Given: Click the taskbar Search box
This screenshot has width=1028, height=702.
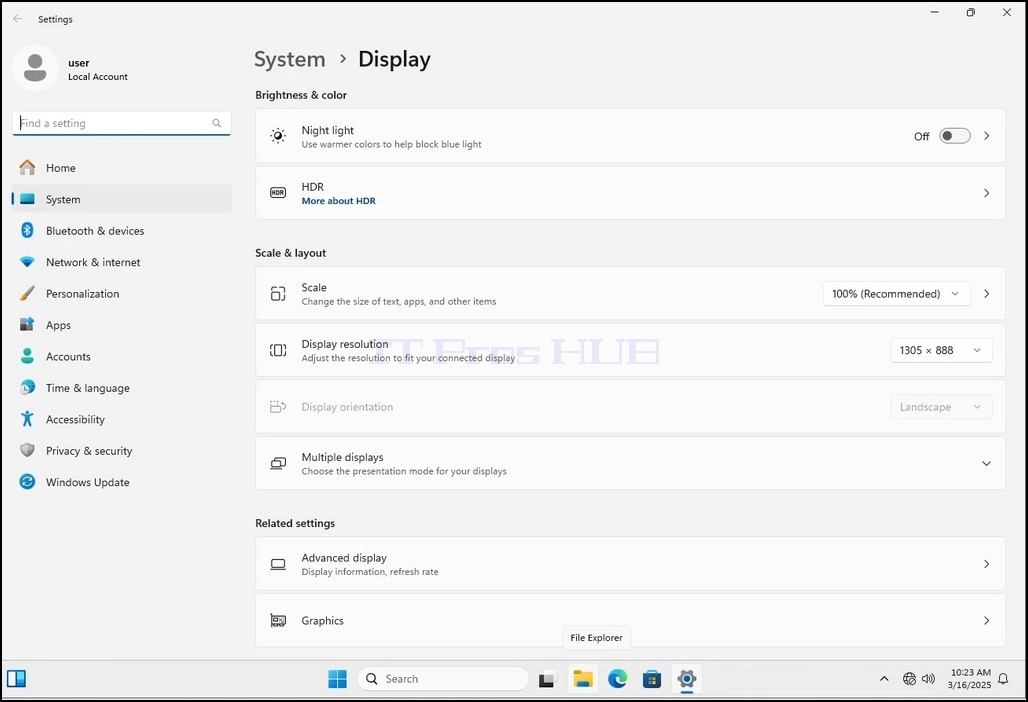Looking at the screenshot, I should [x=443, y=679].
